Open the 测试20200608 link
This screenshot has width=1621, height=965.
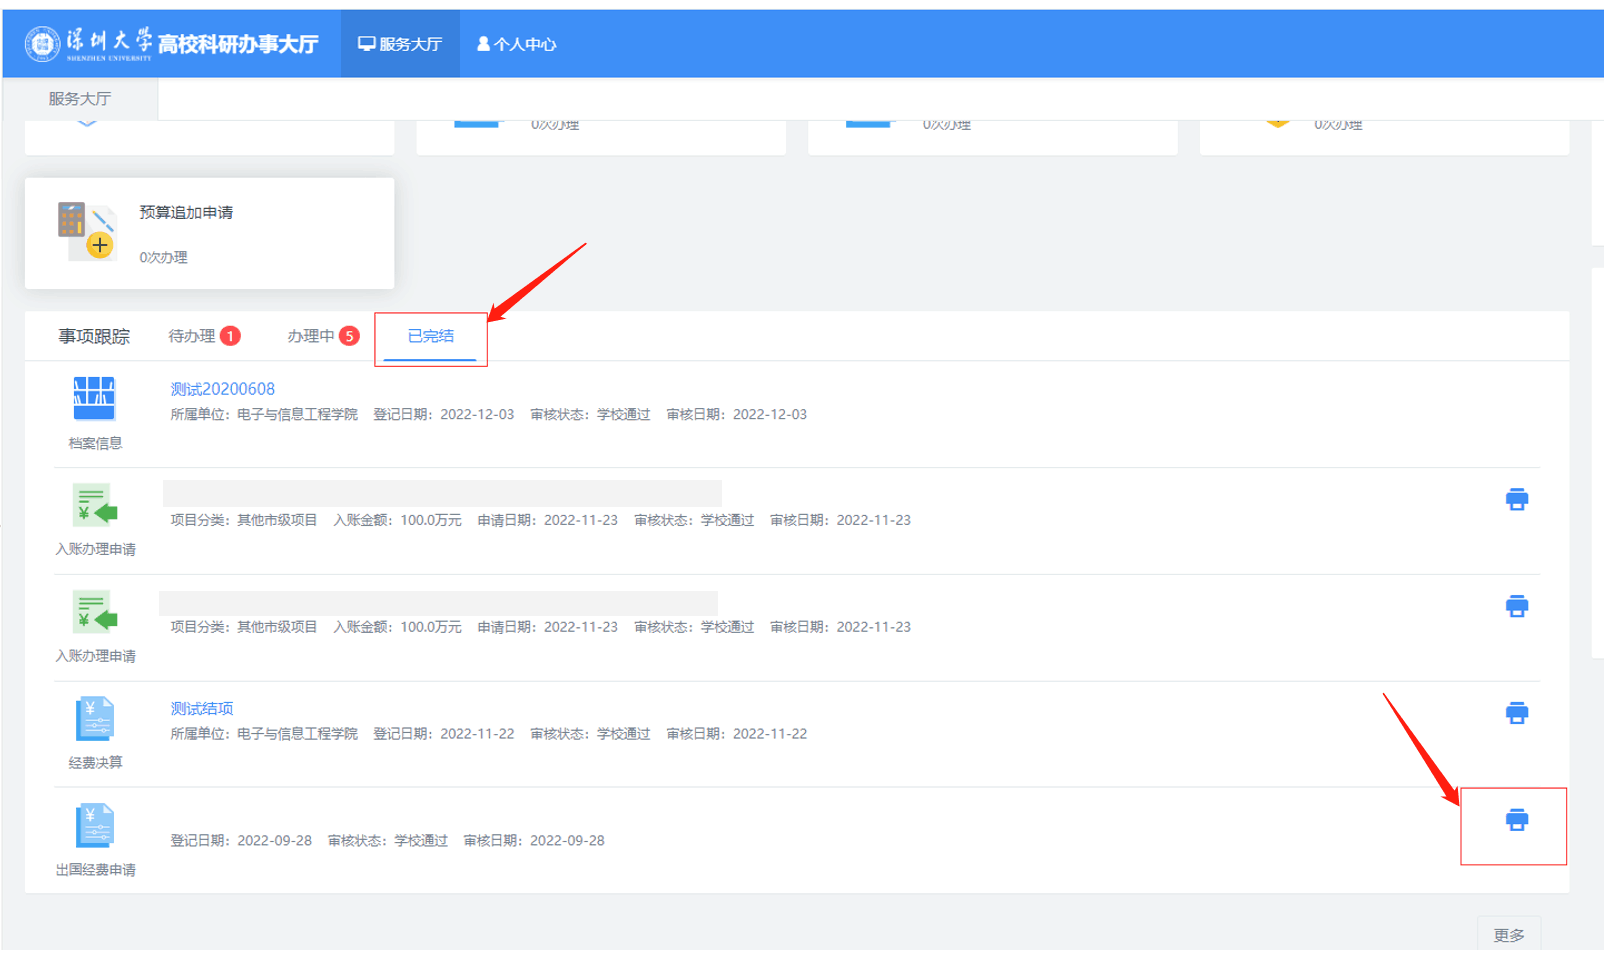(222, 389)
